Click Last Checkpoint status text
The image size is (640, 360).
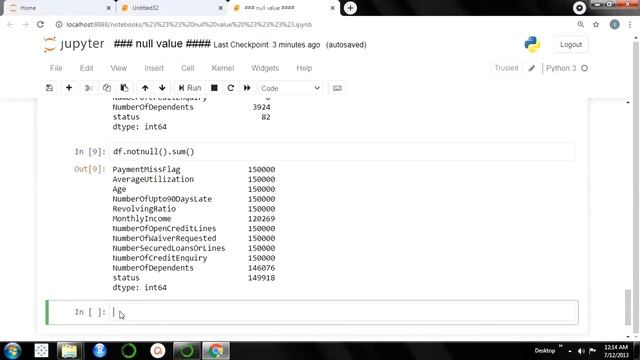(x=267, y=45)
